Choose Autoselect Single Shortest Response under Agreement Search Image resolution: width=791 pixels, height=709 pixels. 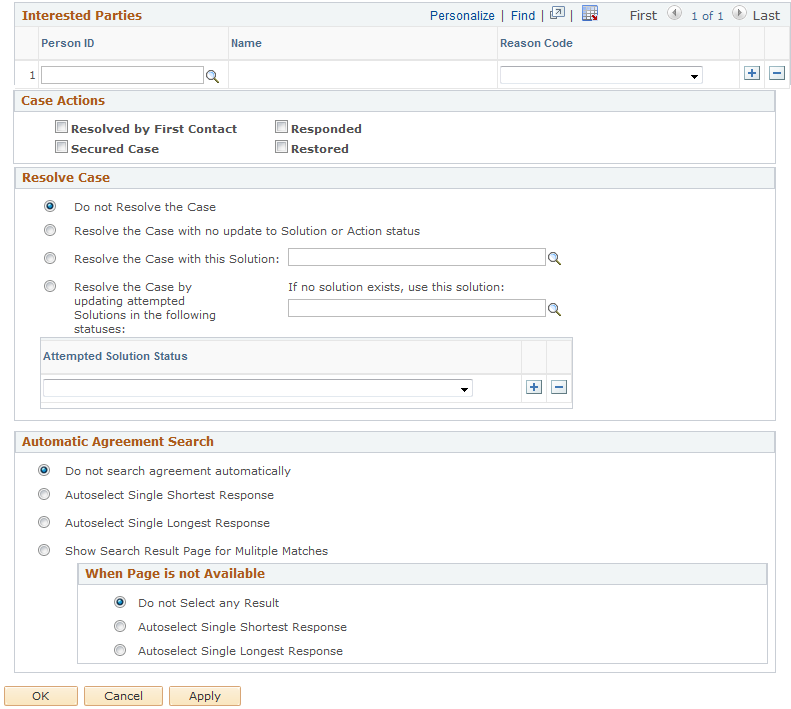(44, 494)
